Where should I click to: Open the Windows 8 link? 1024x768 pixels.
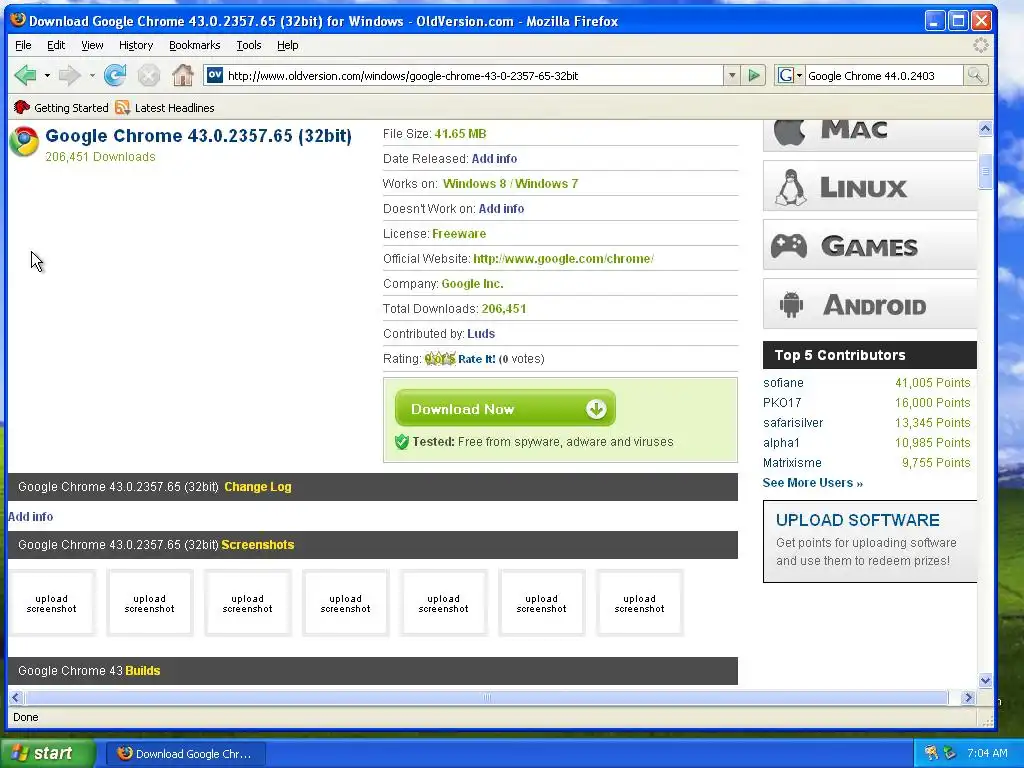coord(474,184)
